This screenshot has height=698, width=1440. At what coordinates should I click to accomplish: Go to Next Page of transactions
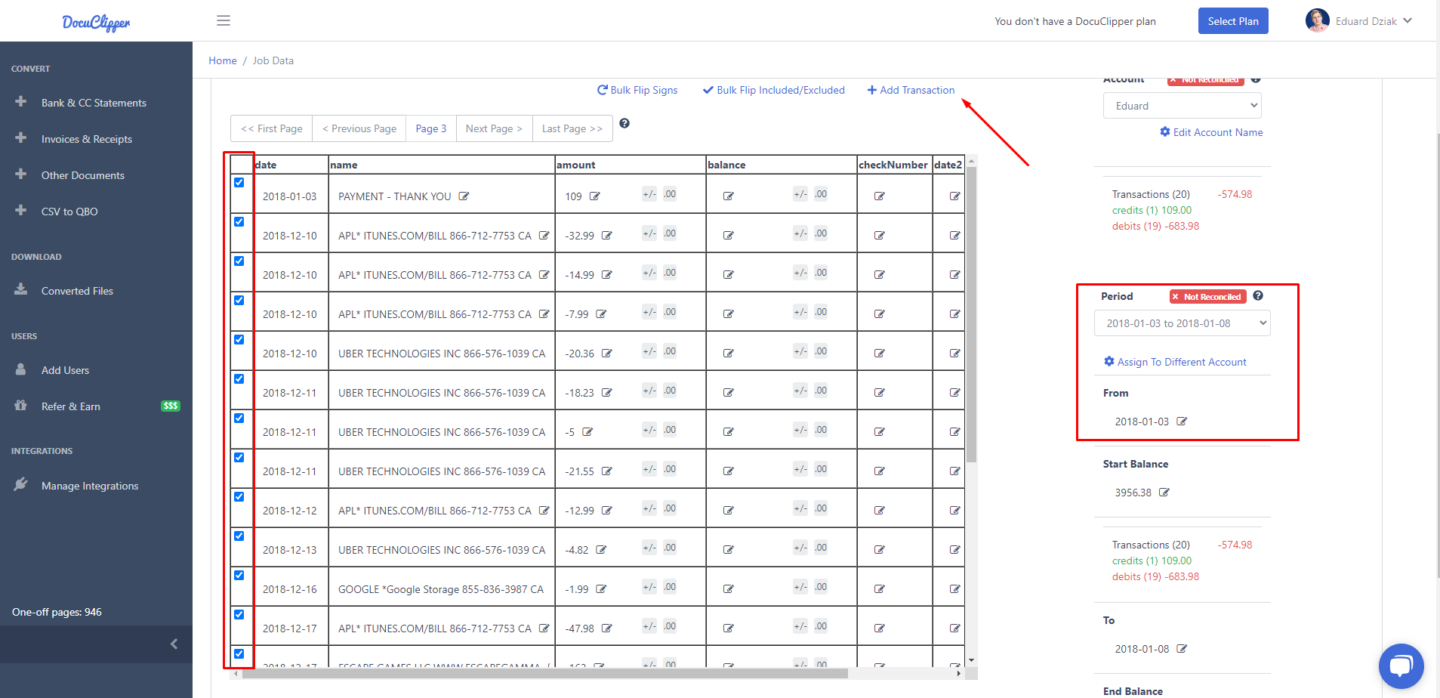494,128
